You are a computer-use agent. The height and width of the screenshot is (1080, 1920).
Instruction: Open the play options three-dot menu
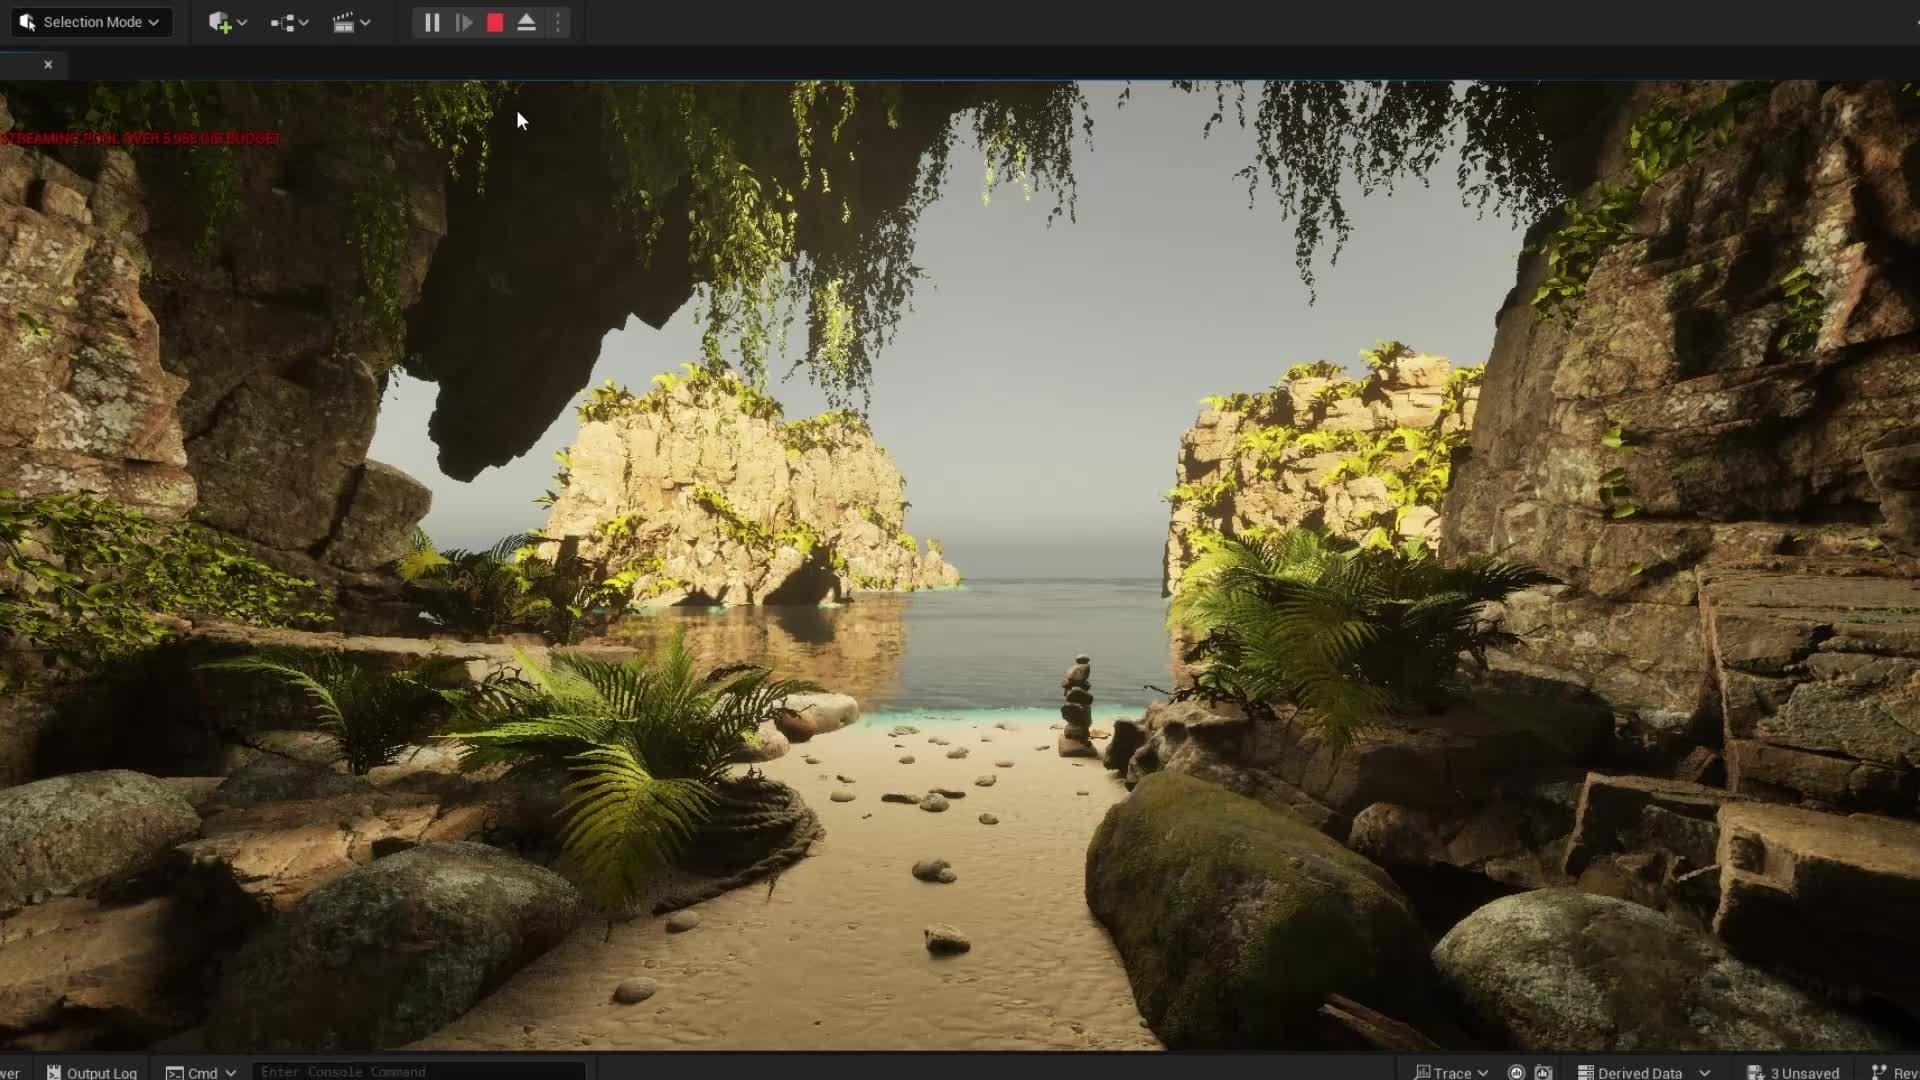pyautogui.click(x=558, y=22)
